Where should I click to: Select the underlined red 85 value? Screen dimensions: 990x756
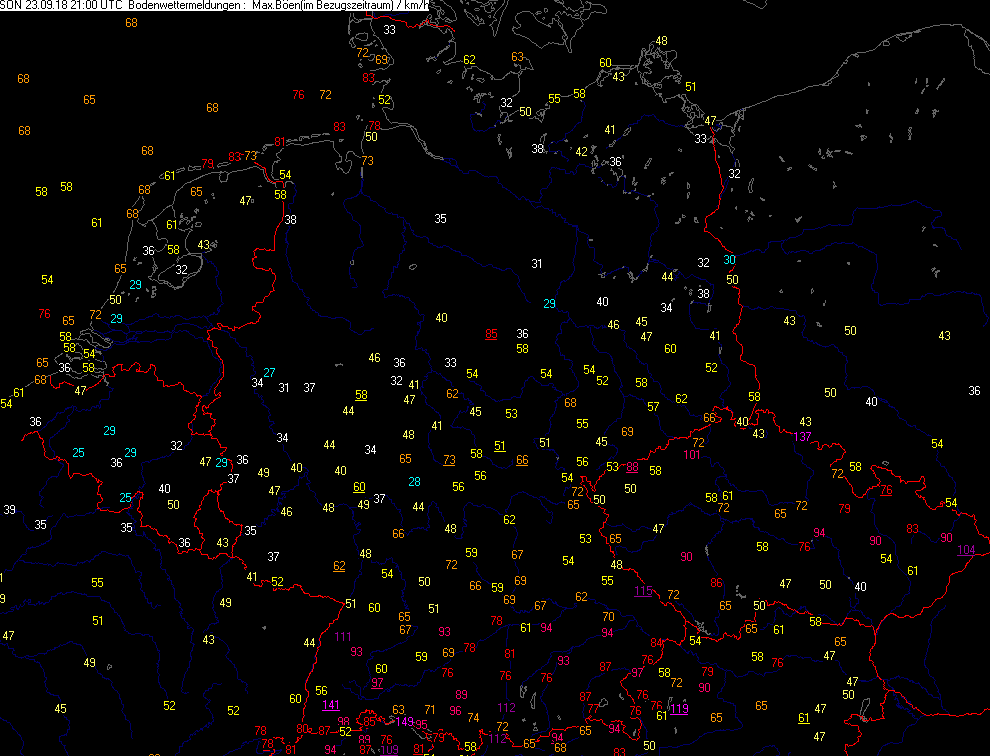click(491, 334)
